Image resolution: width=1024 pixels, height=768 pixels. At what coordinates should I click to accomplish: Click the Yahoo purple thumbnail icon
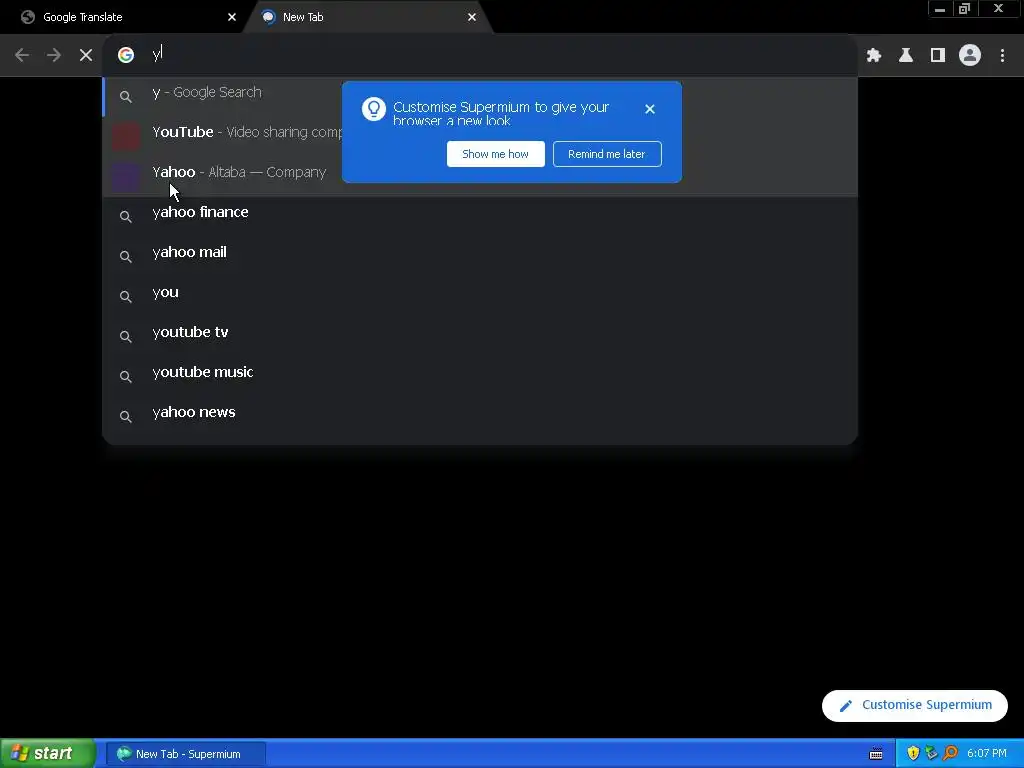126,176
